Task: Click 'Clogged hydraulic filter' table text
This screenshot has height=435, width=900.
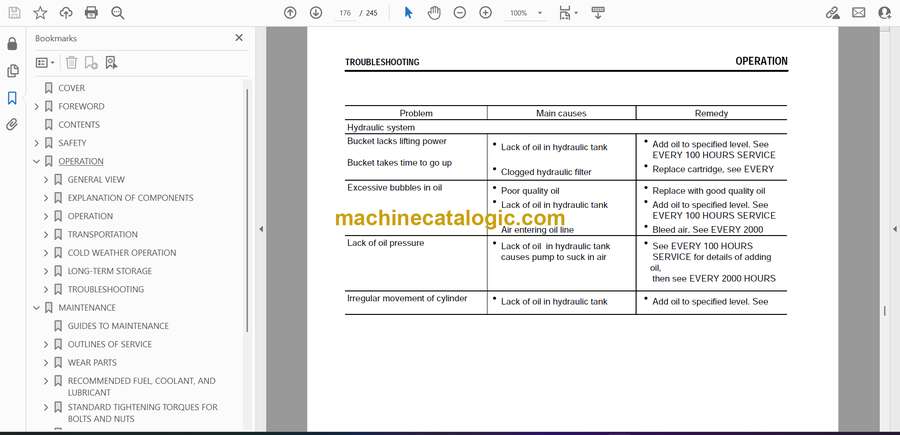Action: point(546,172)
